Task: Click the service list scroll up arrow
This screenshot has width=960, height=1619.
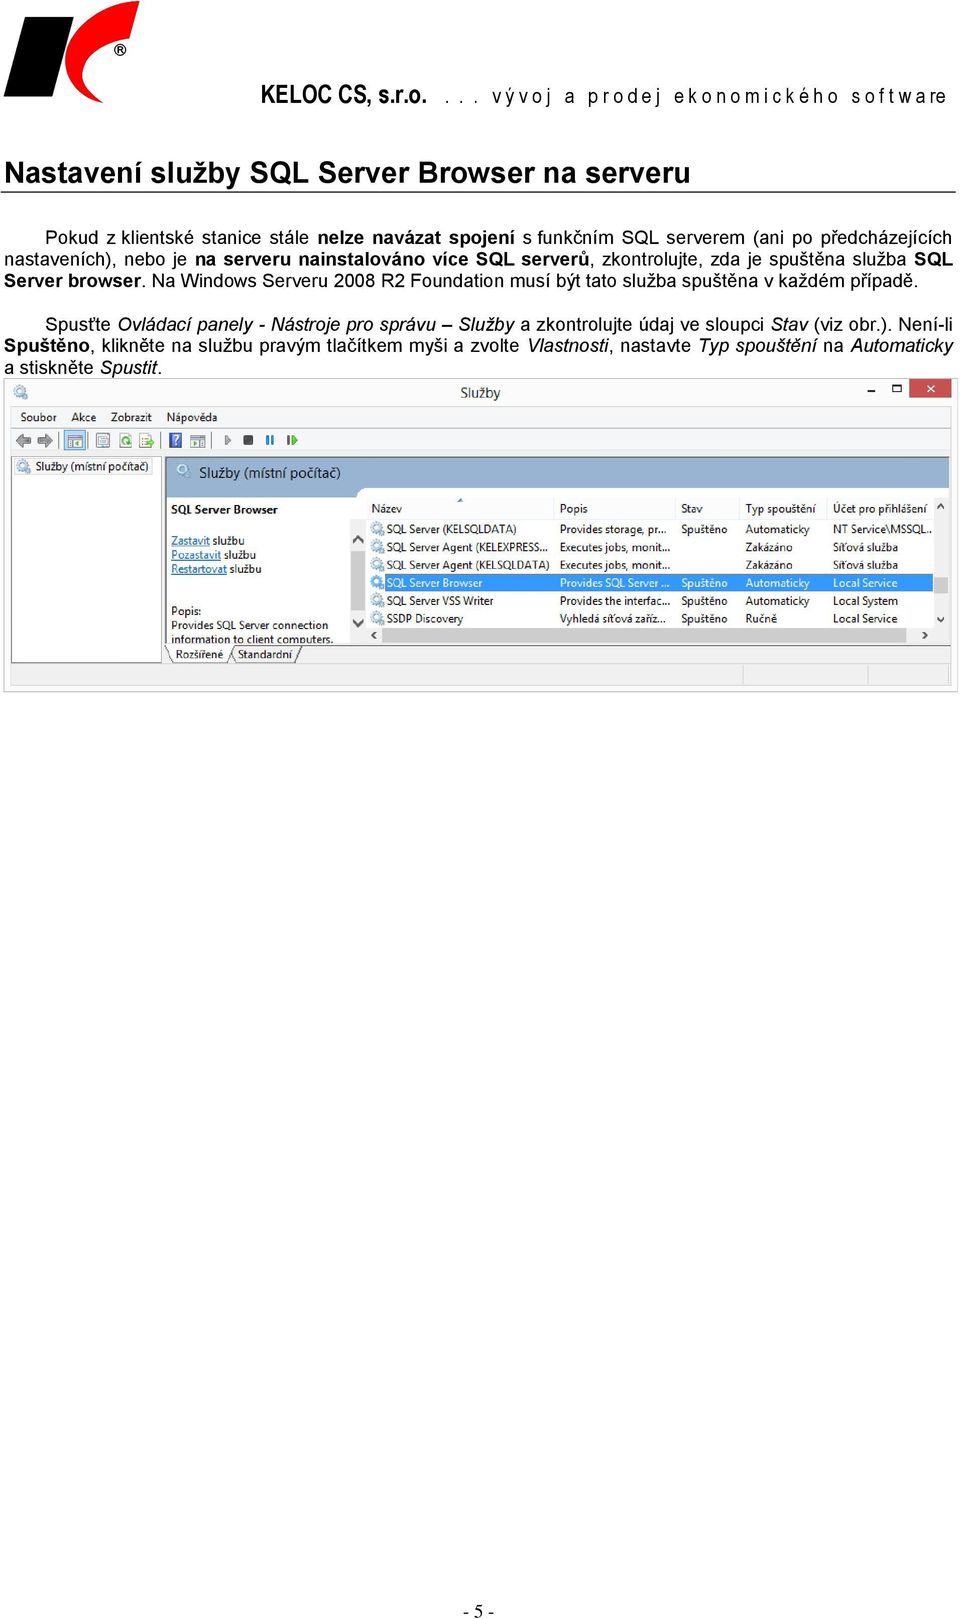Action: (x=940, y=508)
